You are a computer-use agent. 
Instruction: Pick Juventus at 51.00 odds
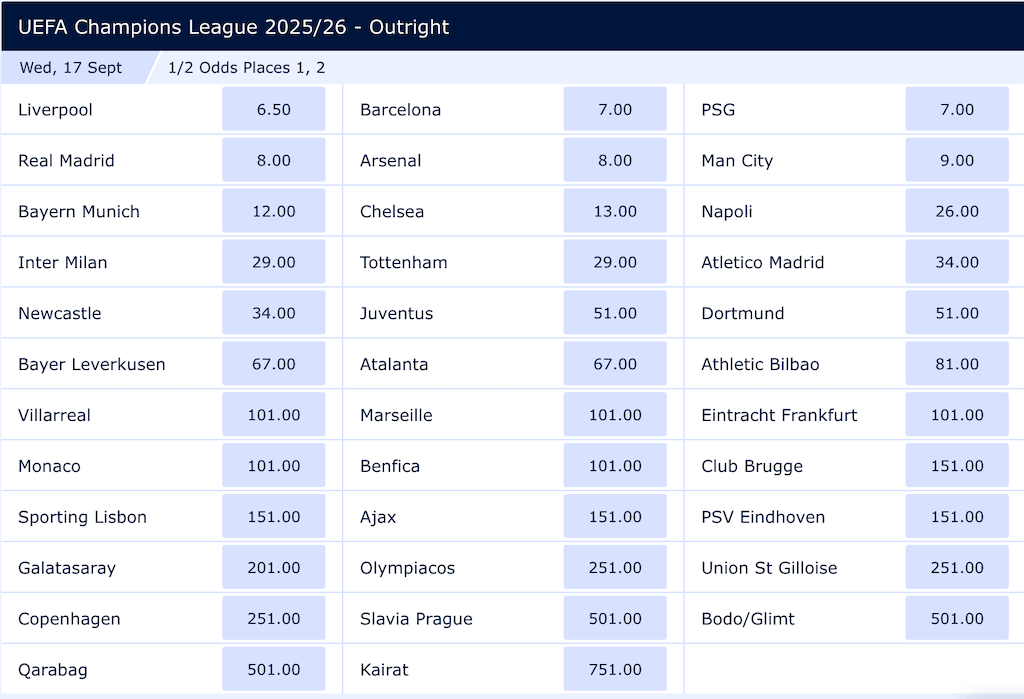614,313
